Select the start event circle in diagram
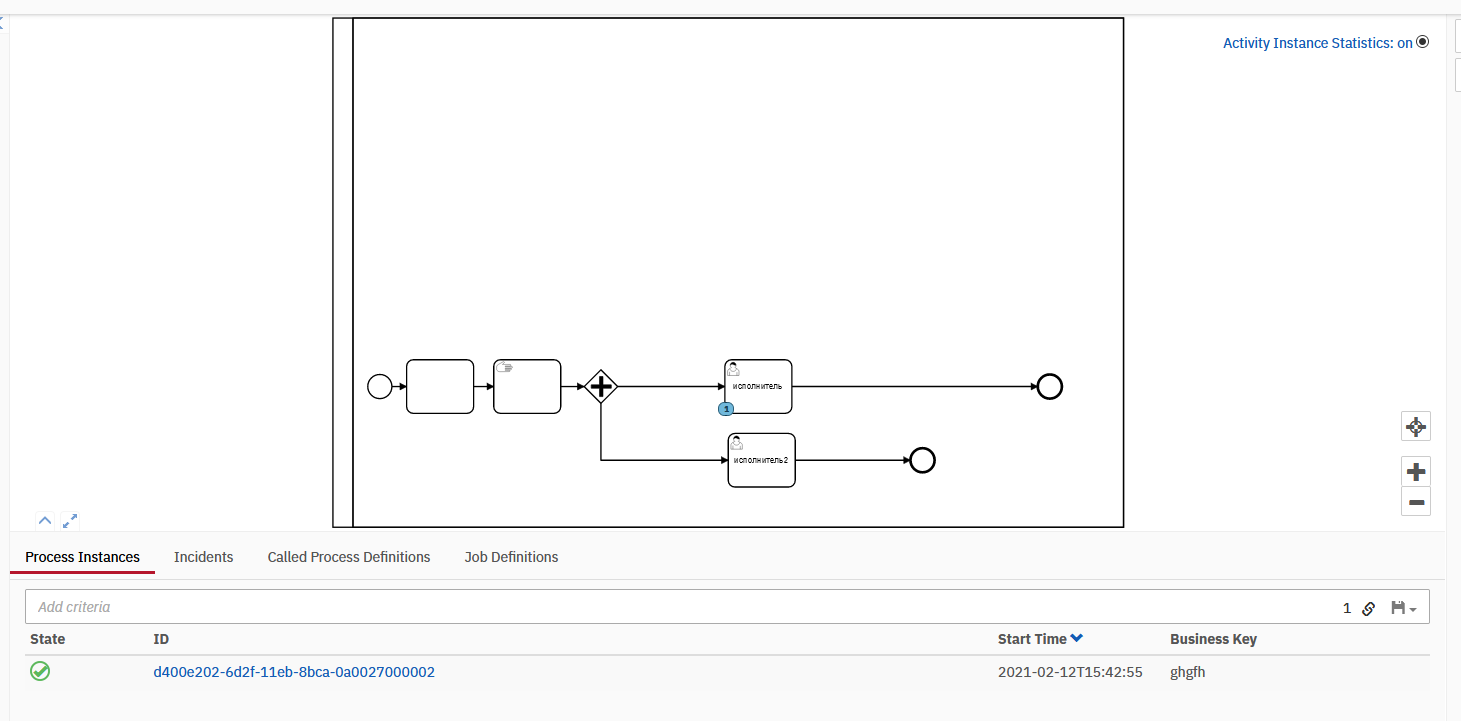The width and height of the screenshot is (1461, 721). tap(380, 386)
